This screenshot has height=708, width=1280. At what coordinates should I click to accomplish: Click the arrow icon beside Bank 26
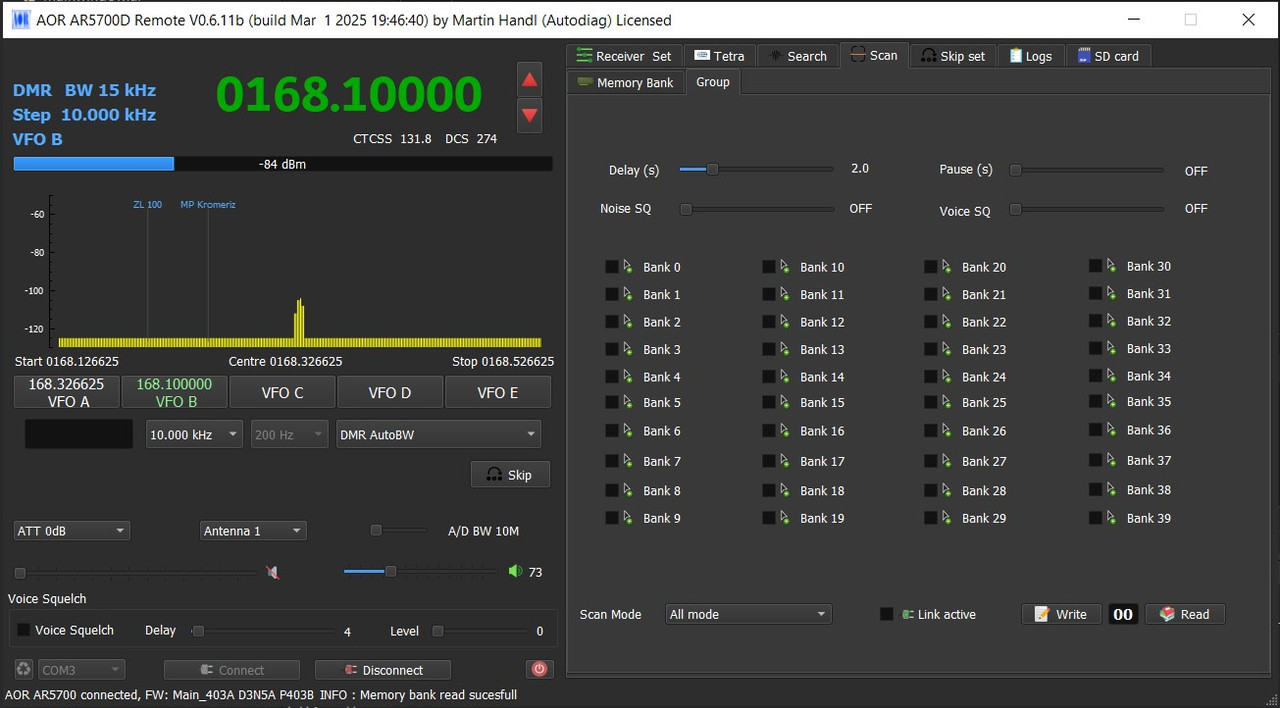click(947, 430)
